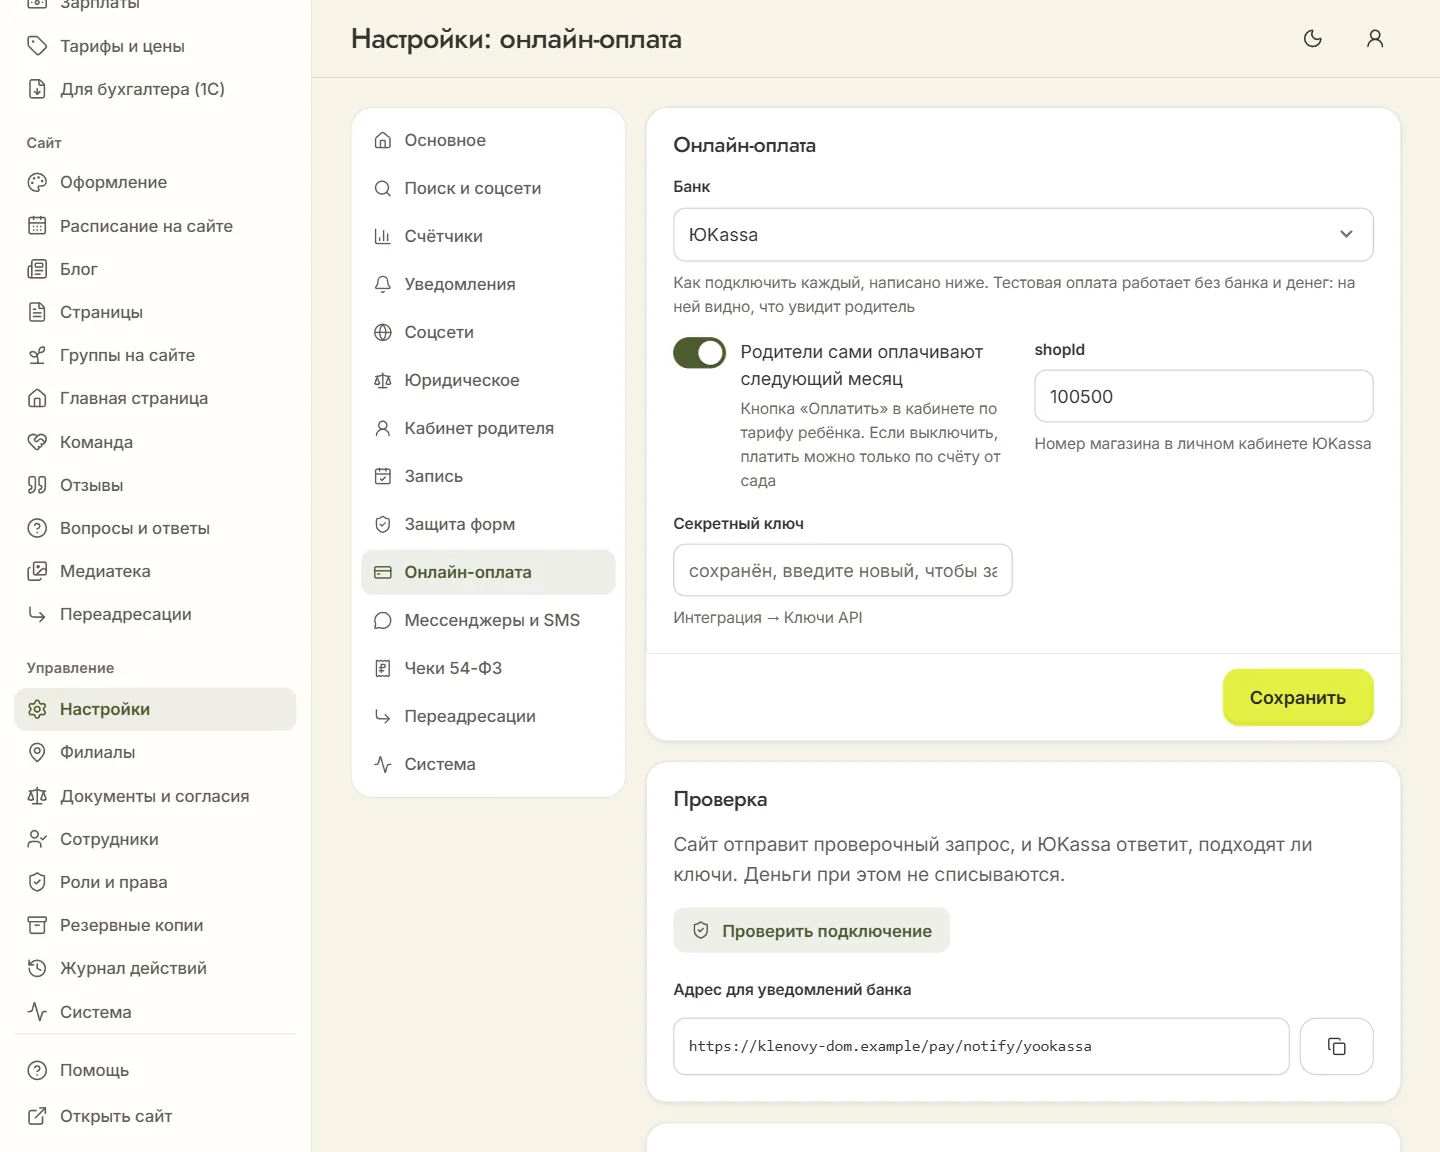1440x1152 pixels.
Task: Open Настройки in the left sidebar
Action: point(155,709)
